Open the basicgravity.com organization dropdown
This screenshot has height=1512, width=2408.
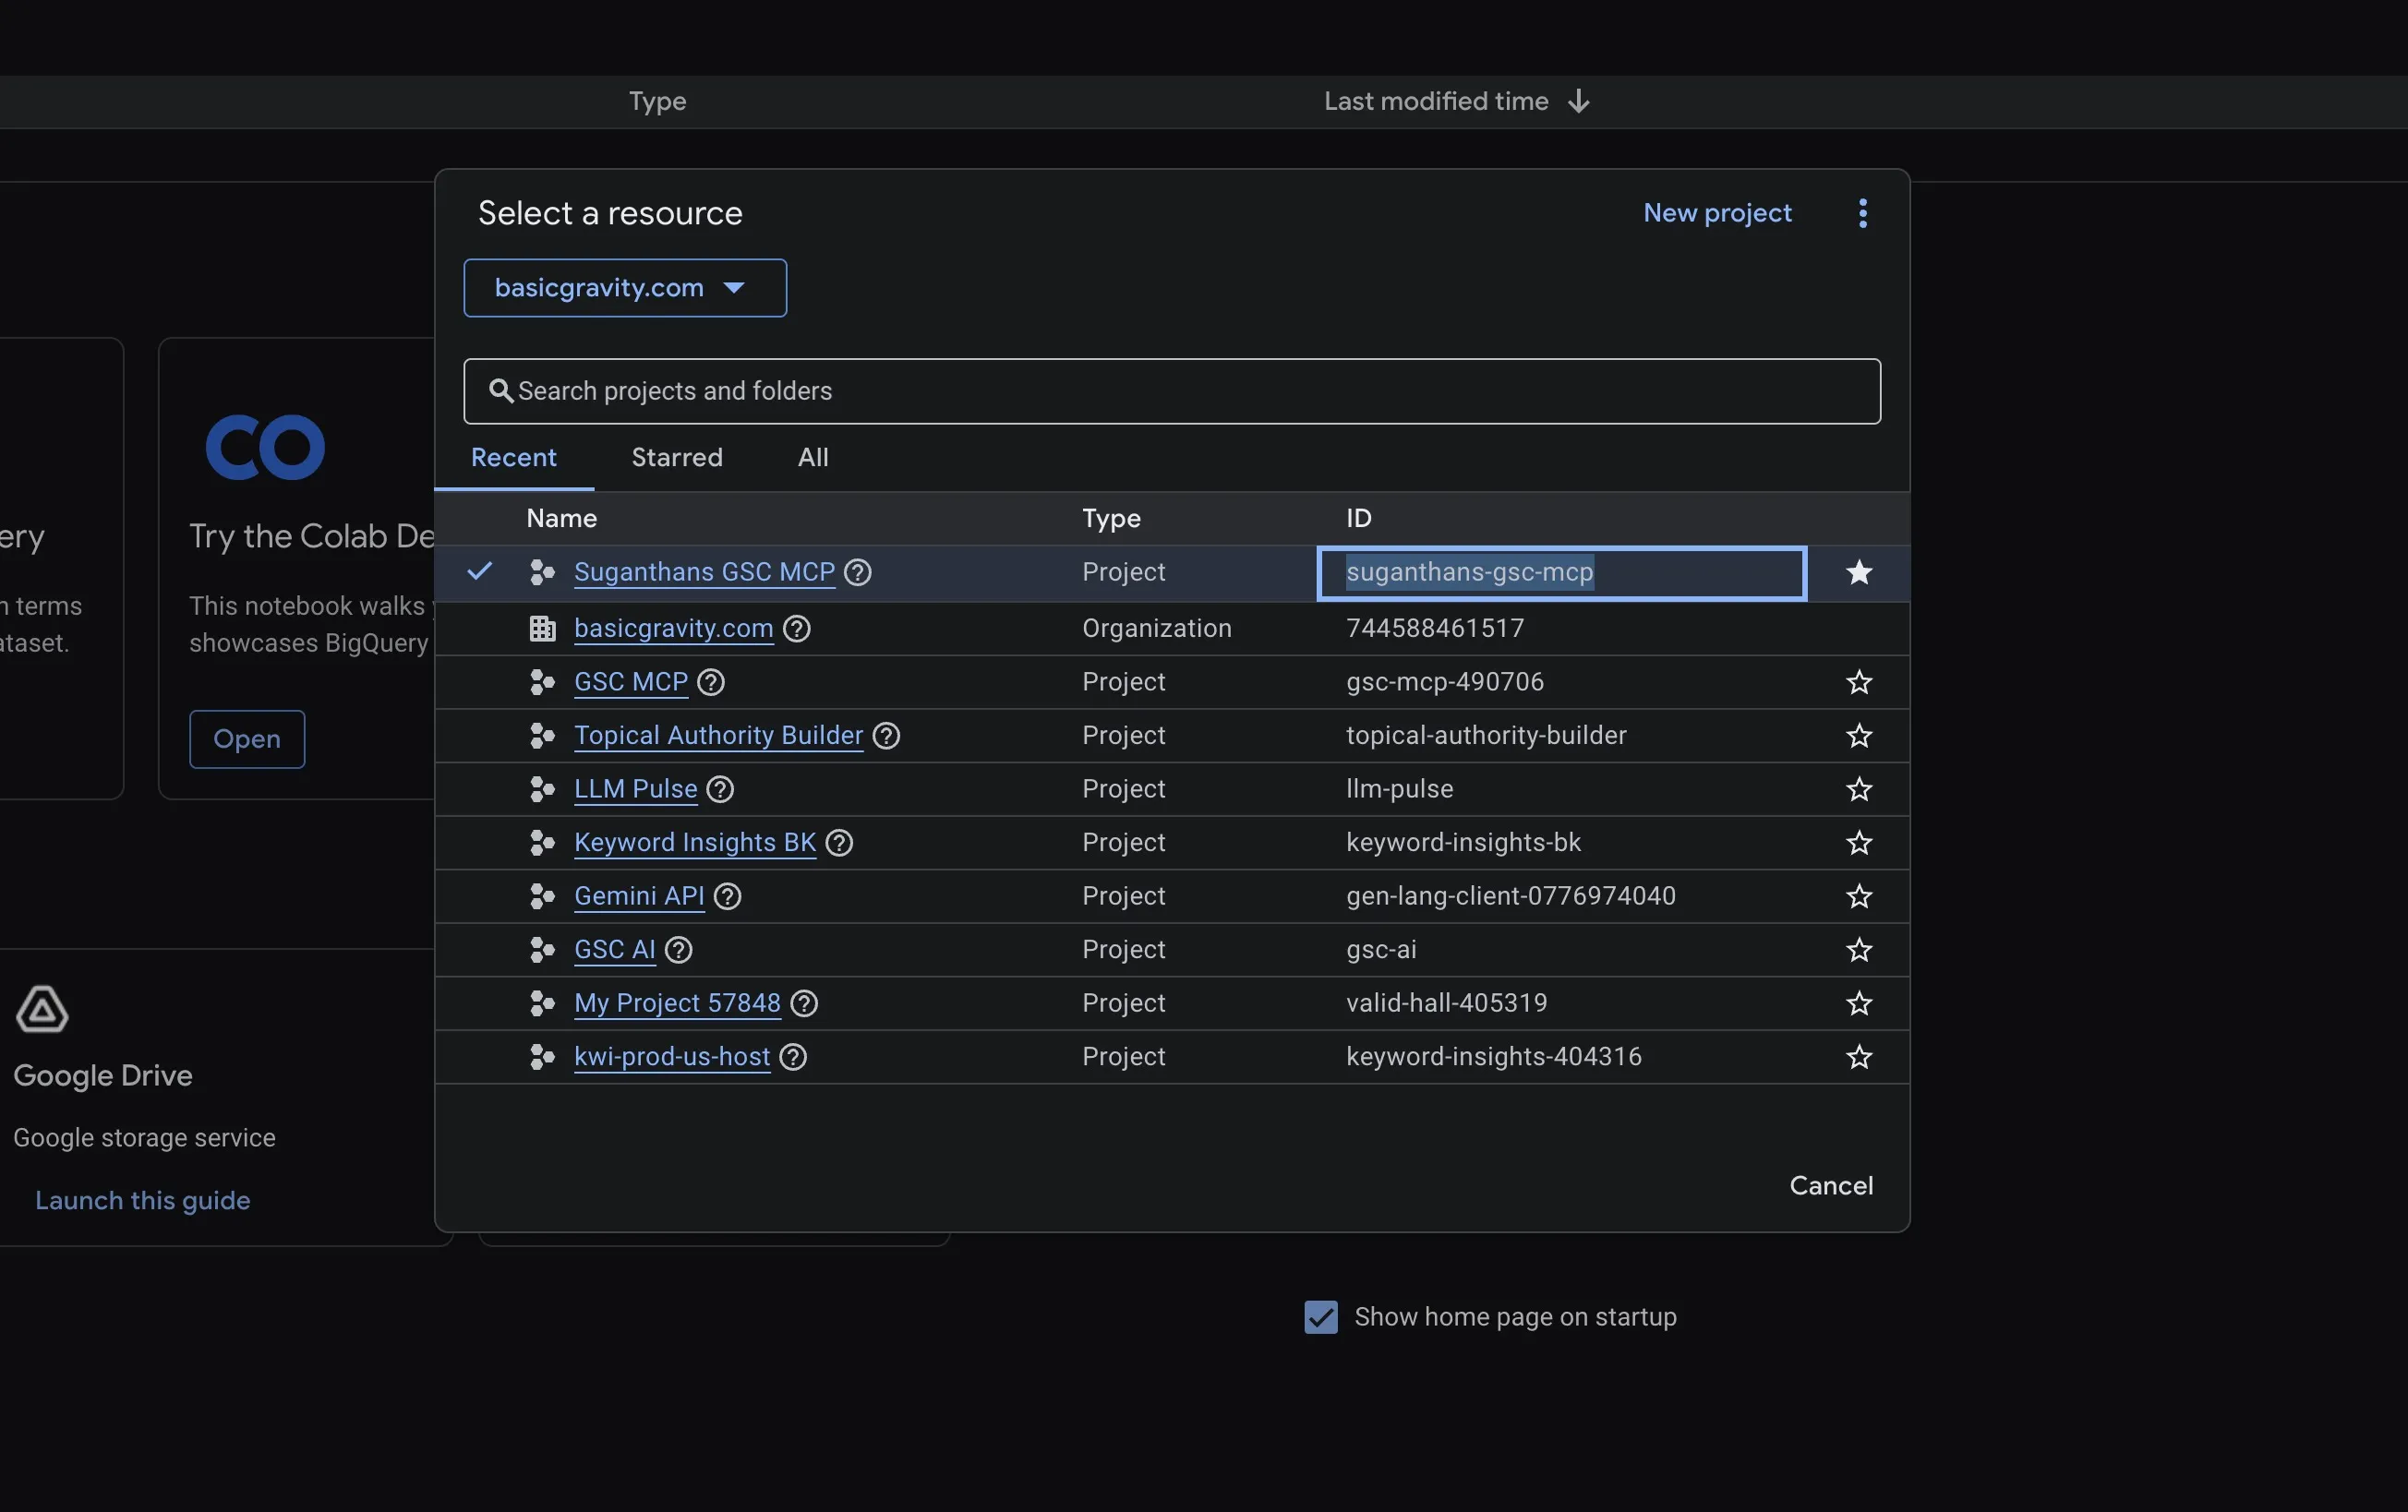click(x=625, y=288)
